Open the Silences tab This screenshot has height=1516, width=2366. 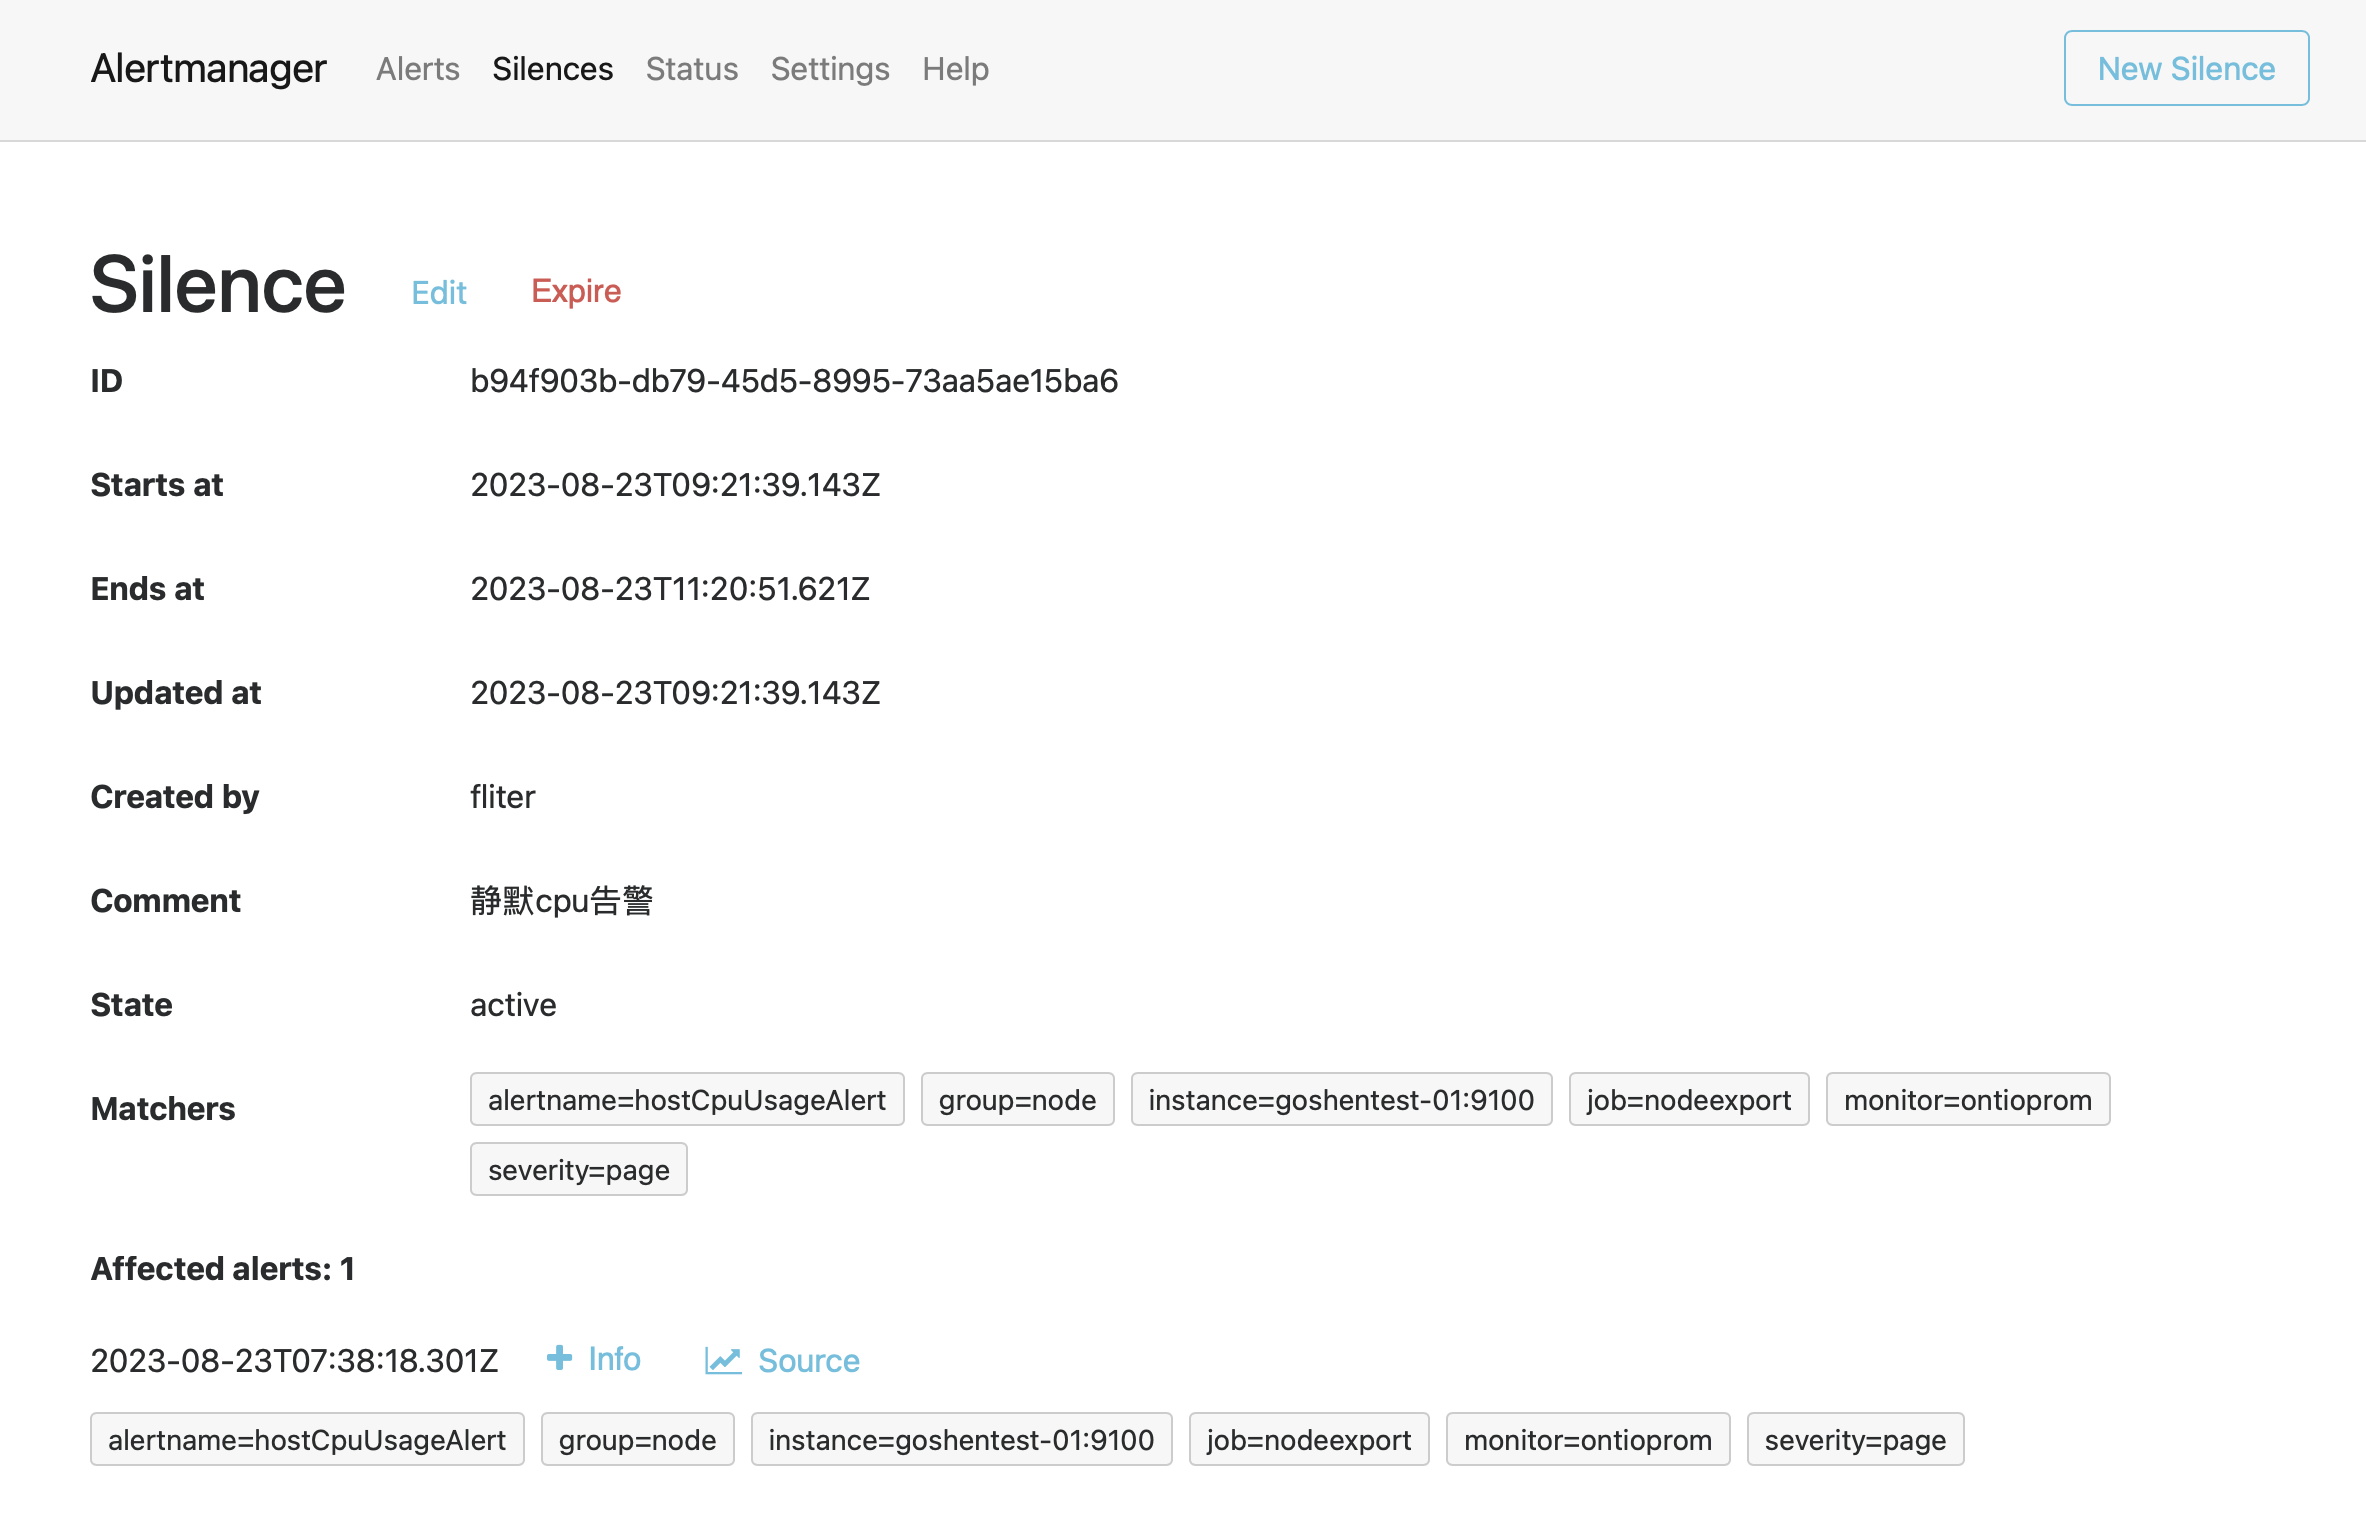coord(552,69)
